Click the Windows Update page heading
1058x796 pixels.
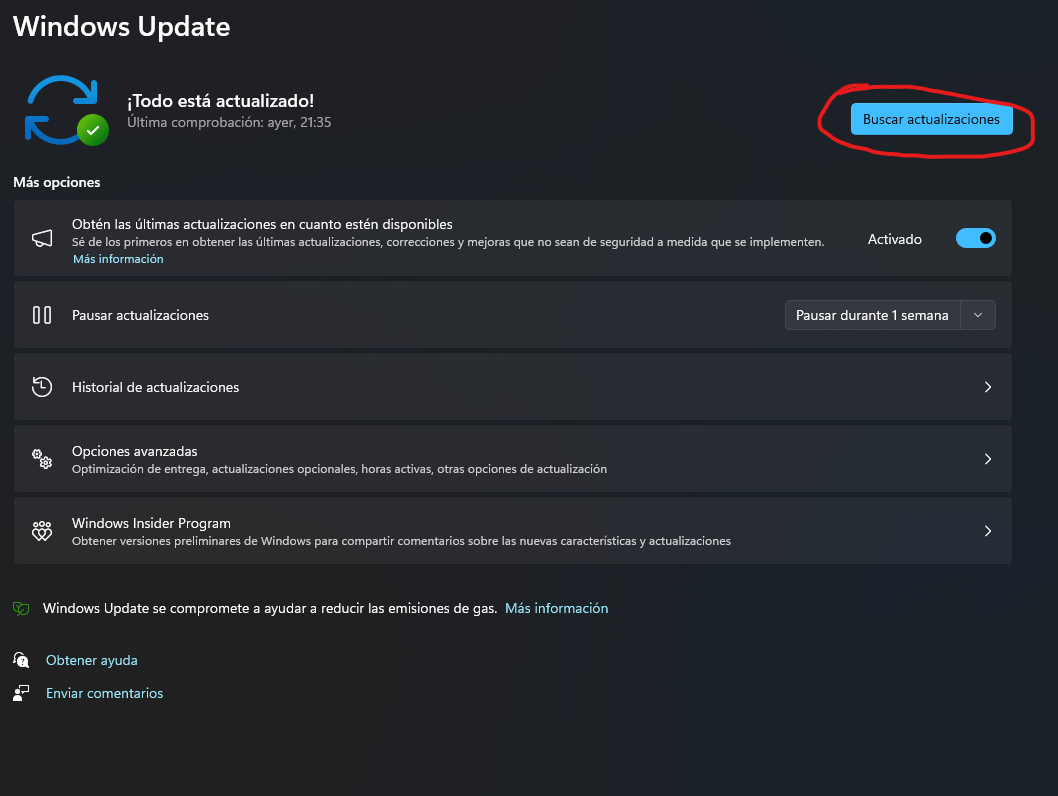[x=121, y=27]
